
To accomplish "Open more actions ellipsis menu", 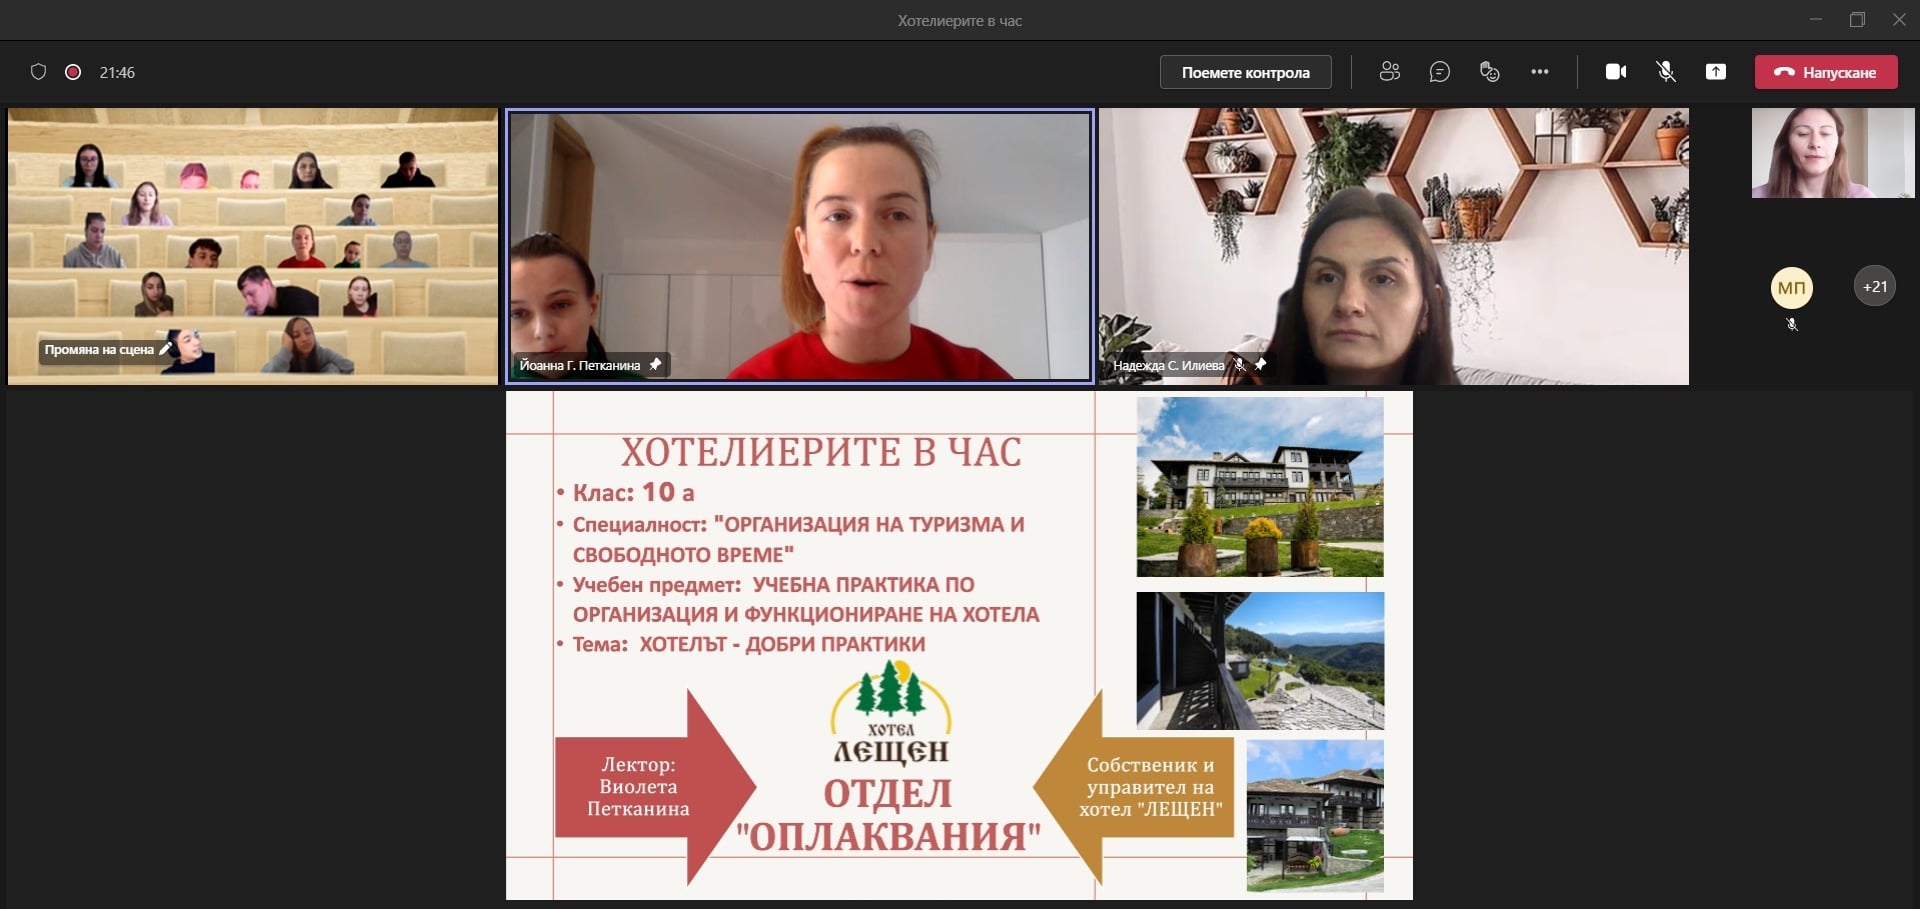I will (x=1539, y=72).
